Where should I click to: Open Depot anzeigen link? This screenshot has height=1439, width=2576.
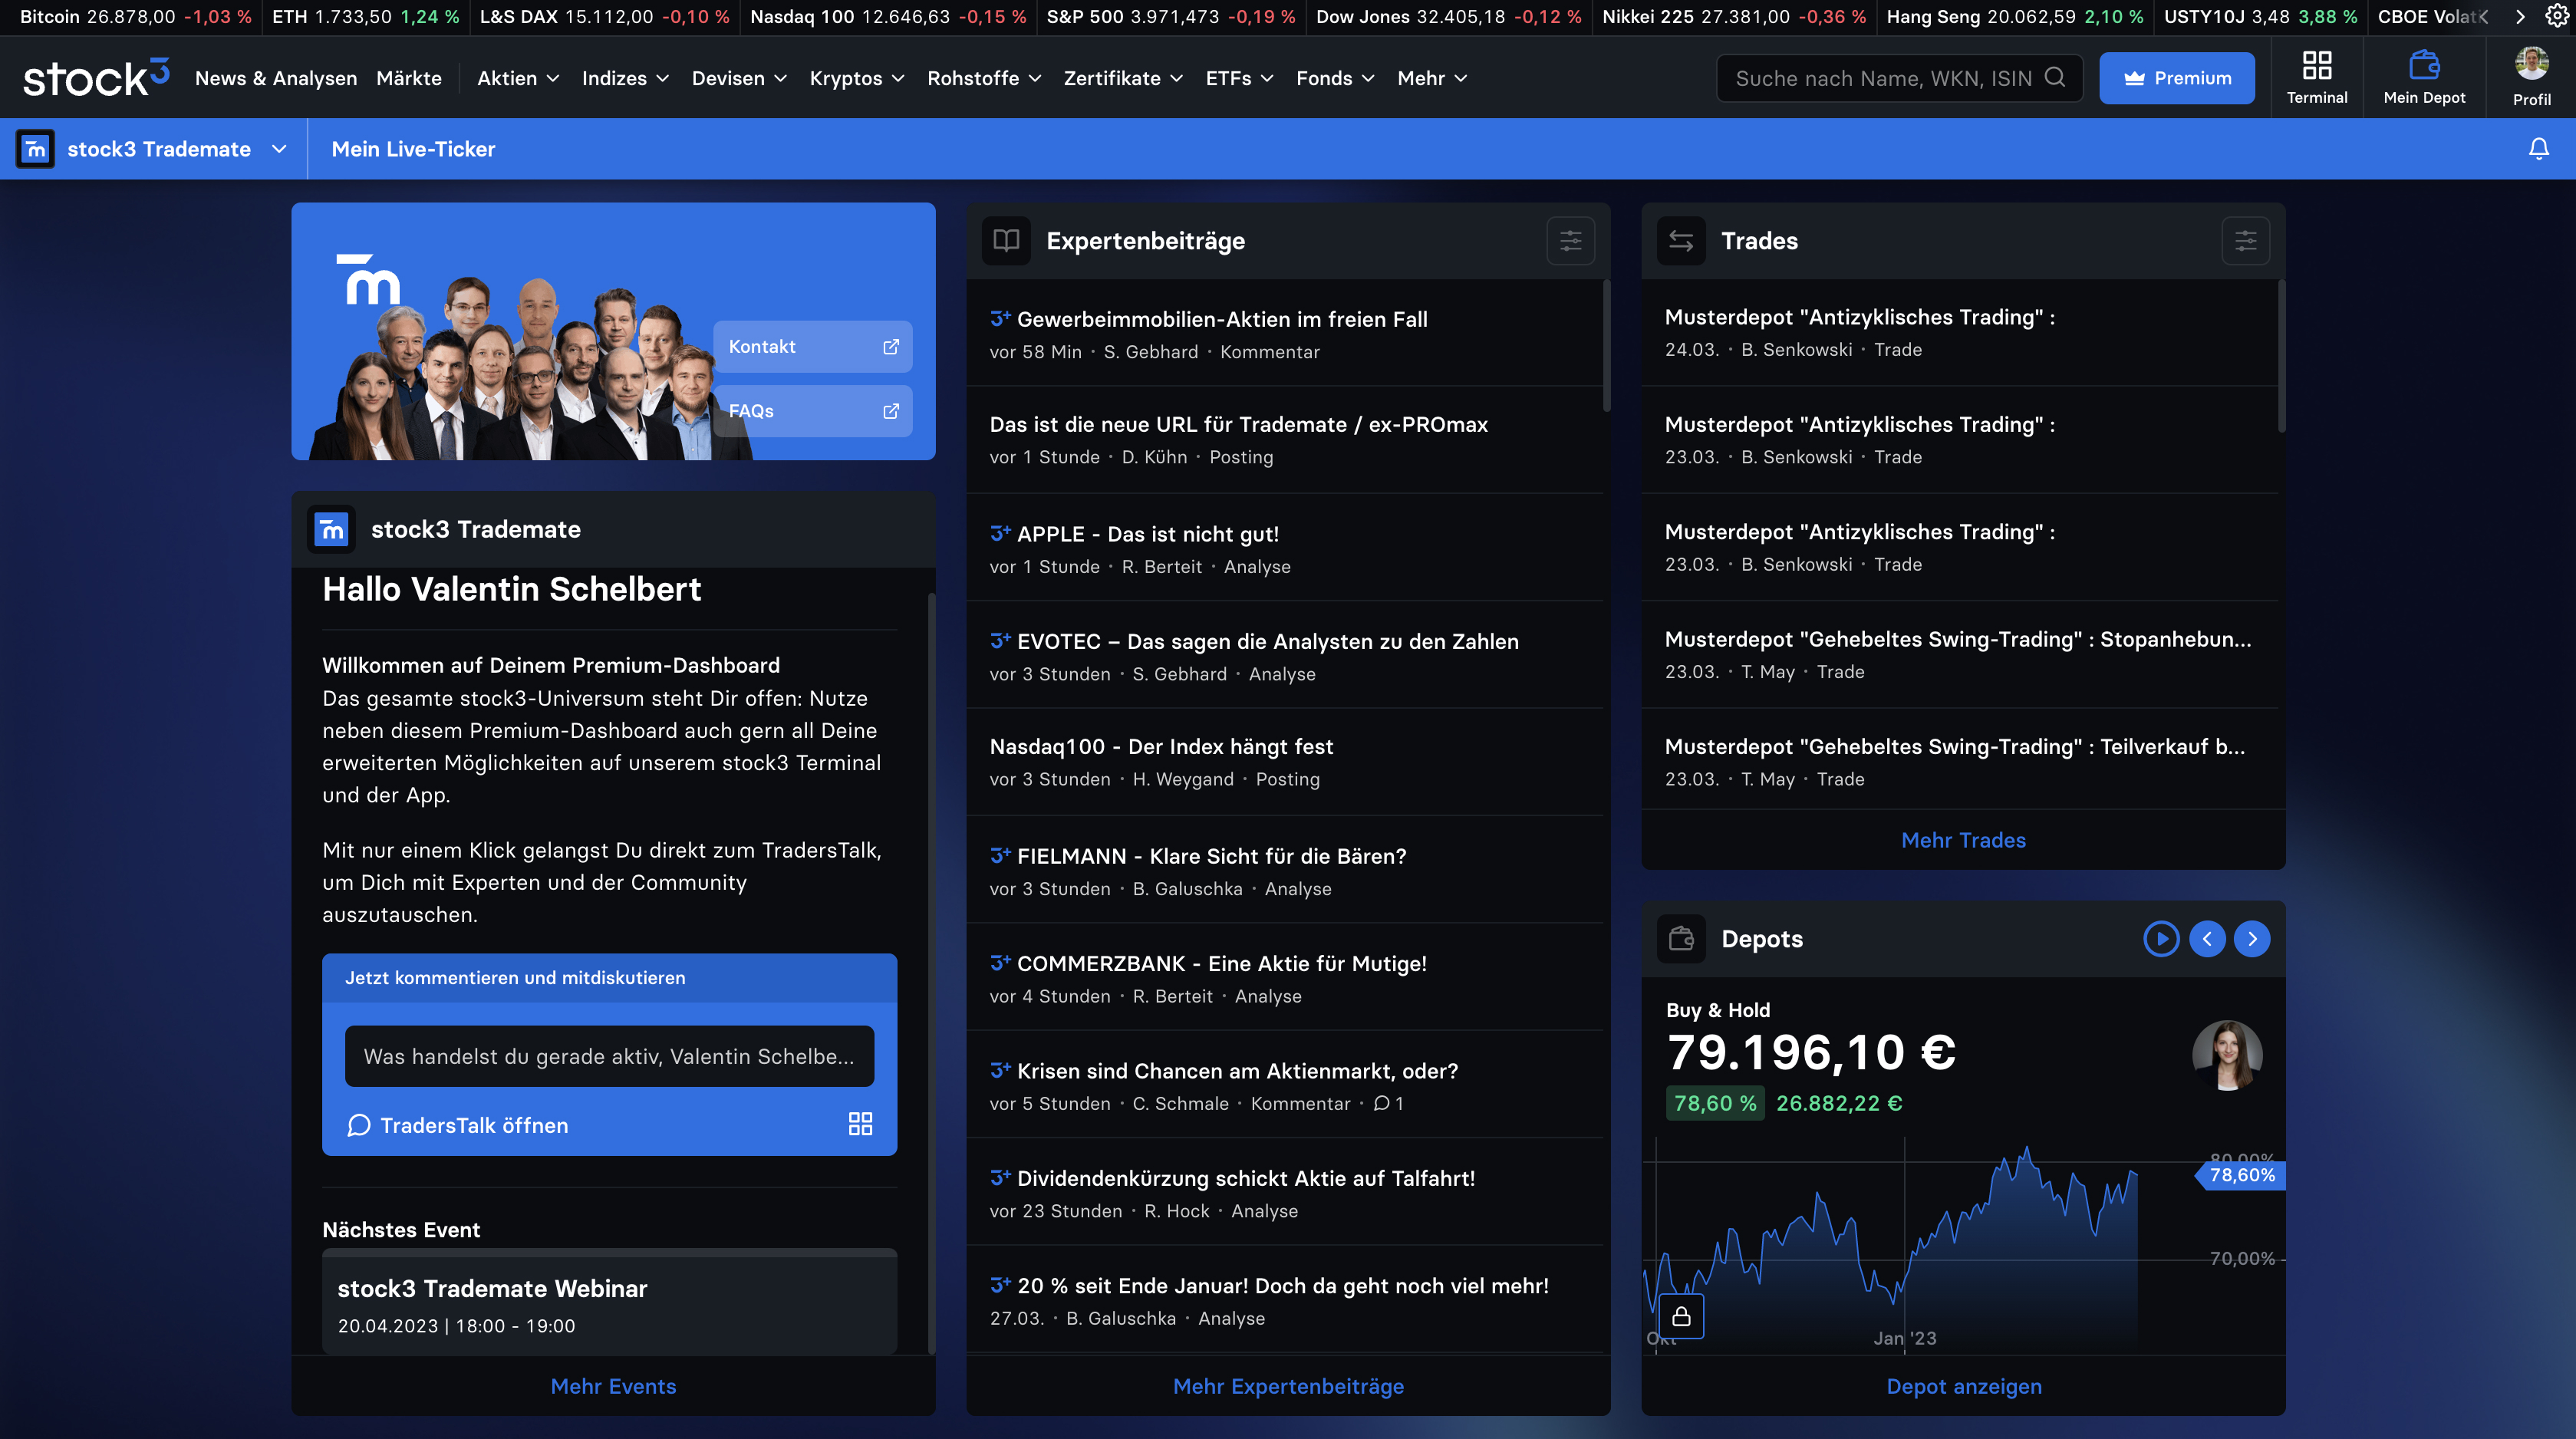pos(1963,1386)
